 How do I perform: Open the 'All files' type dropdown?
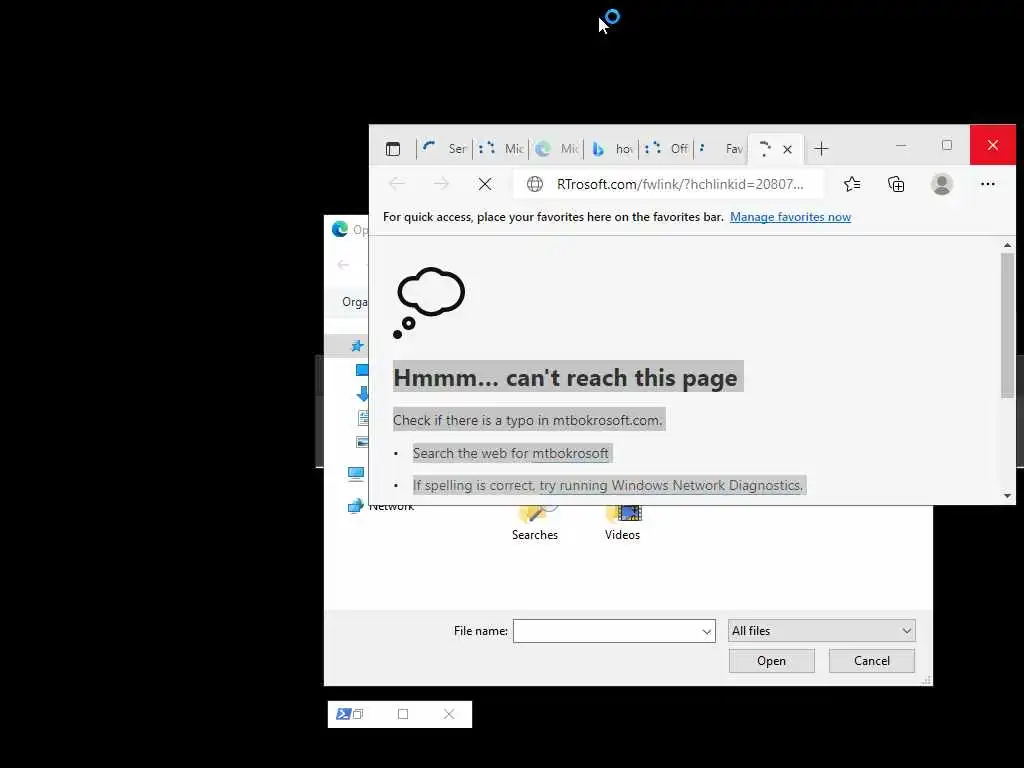click(822, 631)
